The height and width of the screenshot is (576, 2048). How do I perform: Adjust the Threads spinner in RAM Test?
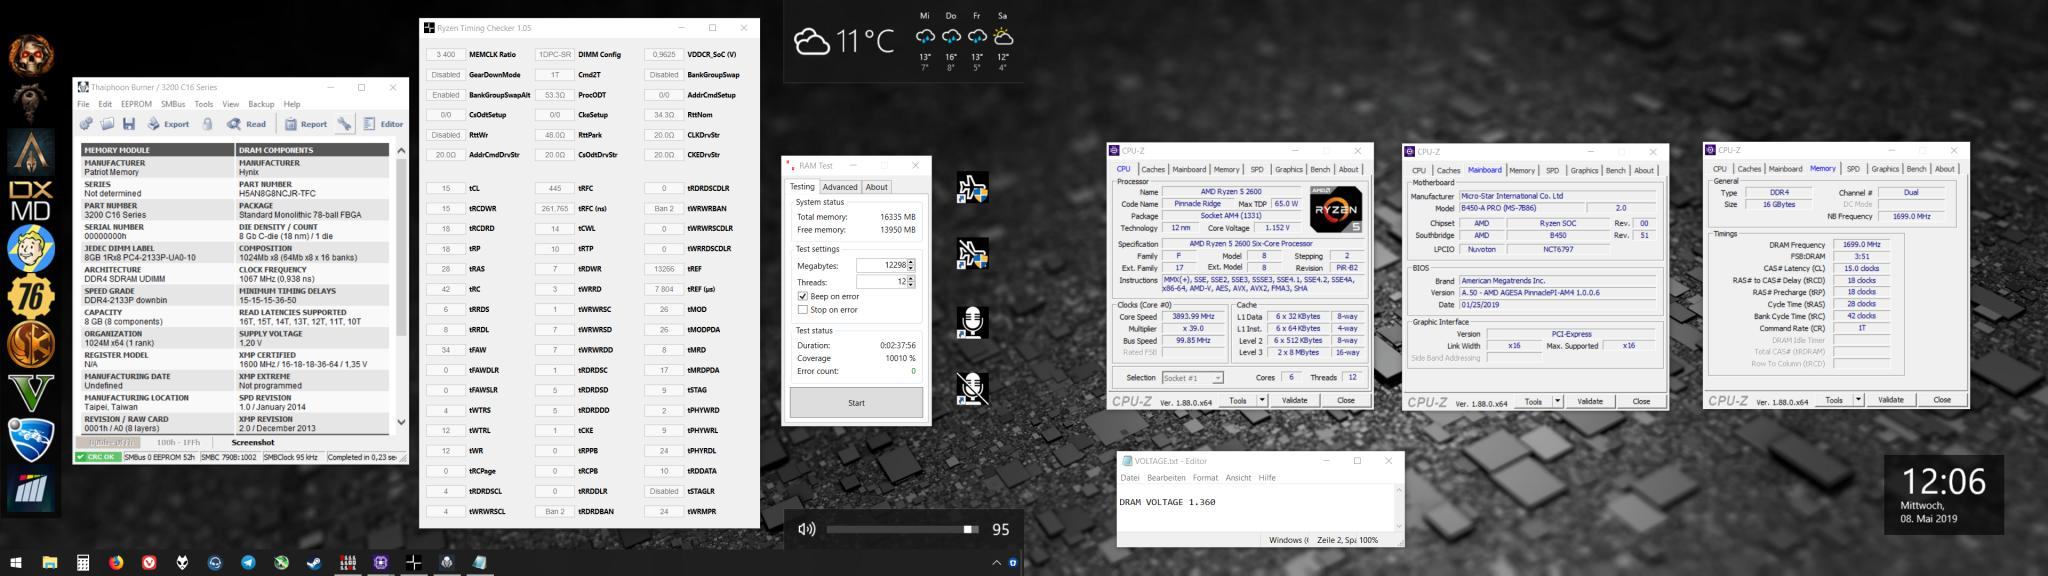911,282
